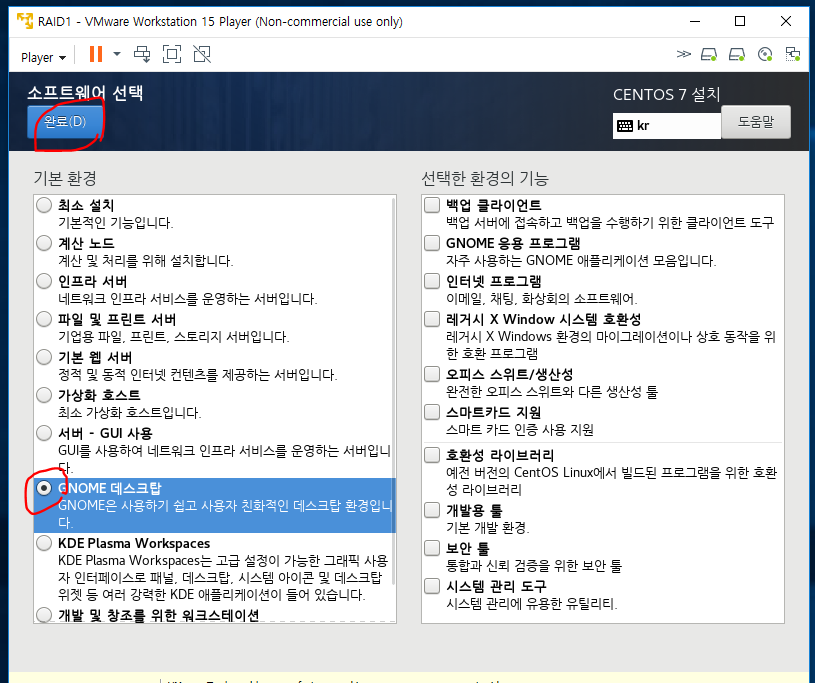Select the 가상화 호스트 radio button

pyautogui.click(x=44, y=395)
